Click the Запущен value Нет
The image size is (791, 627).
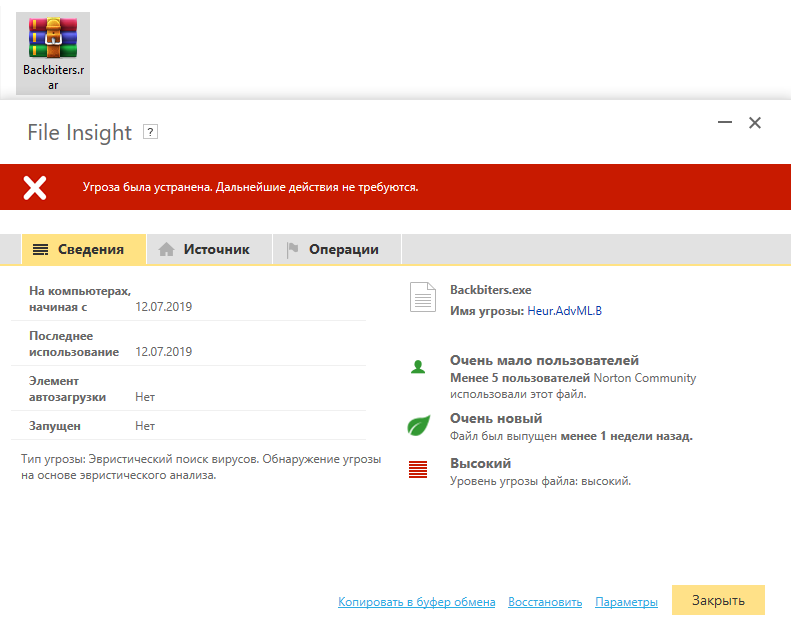[x=145, y=426]
